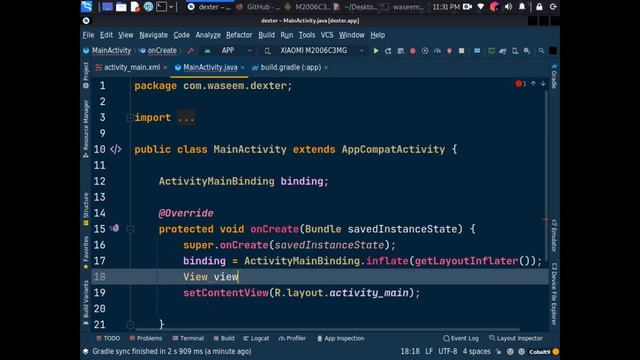Jump to next highlighted error arrow
The image size is (640, 360).
click(543, 84)
